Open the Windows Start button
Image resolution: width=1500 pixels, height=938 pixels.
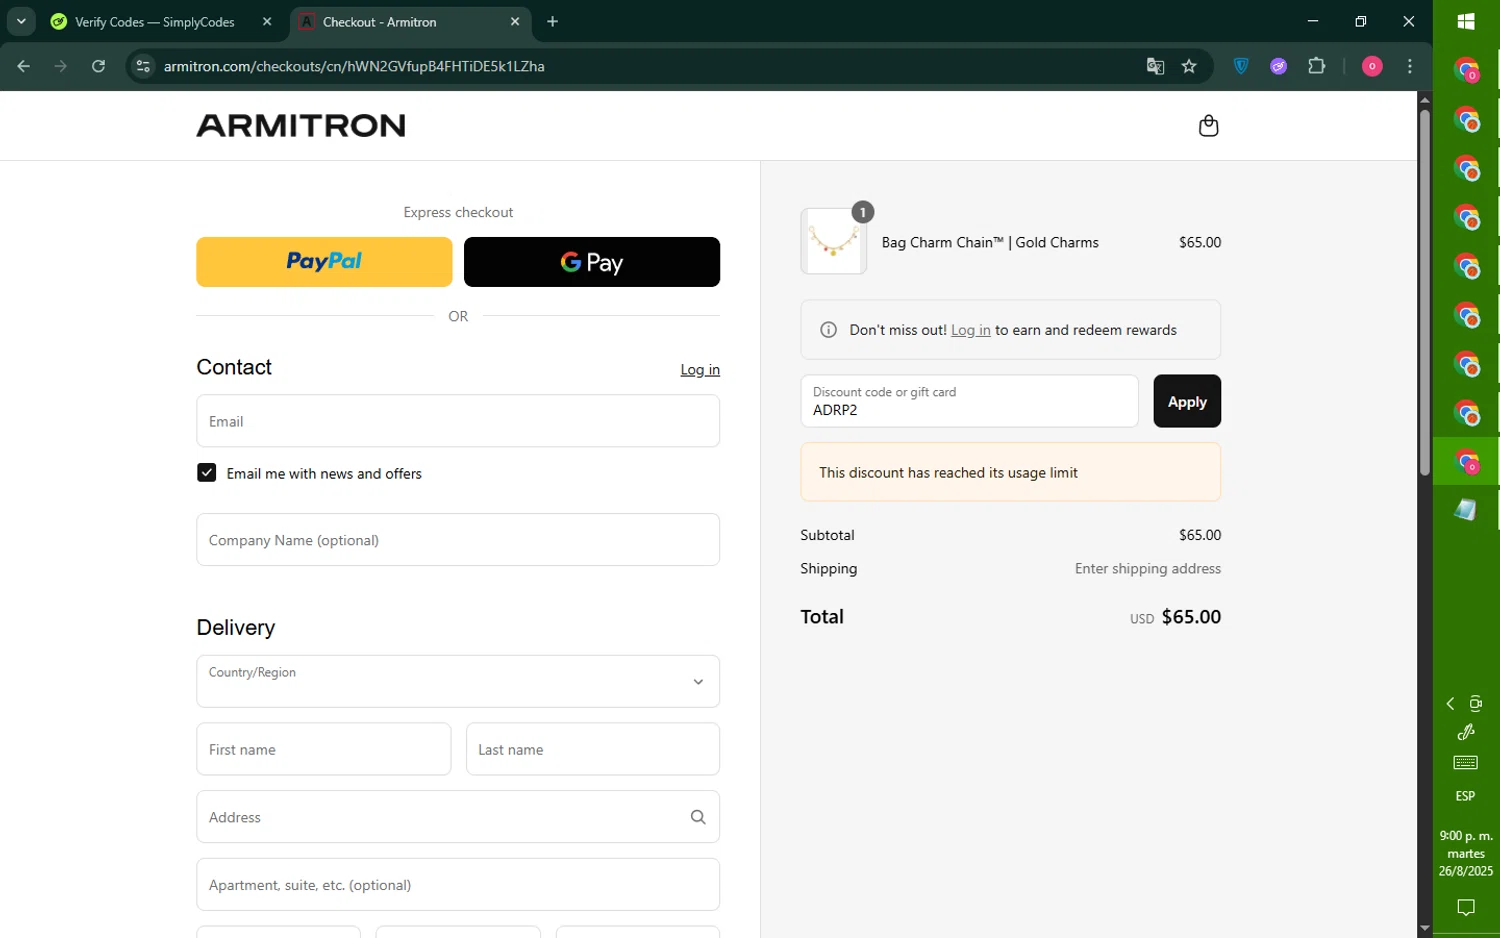1466,21
